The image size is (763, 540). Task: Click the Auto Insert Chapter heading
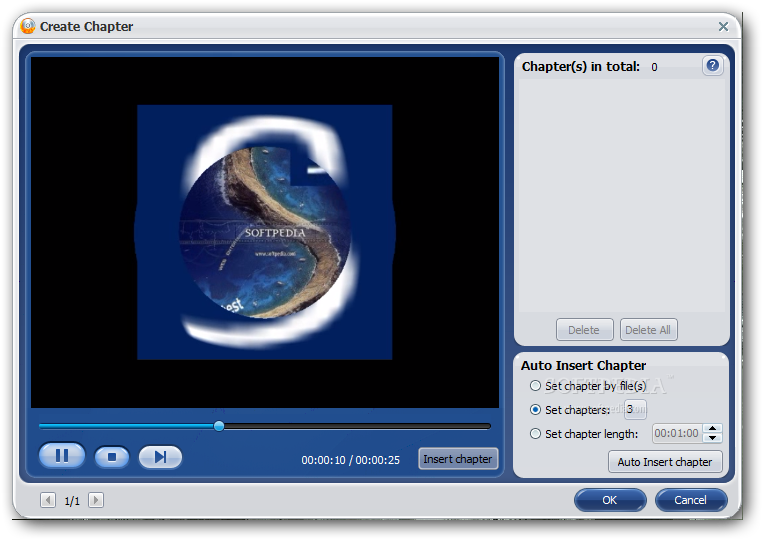(x=583, y=365)
